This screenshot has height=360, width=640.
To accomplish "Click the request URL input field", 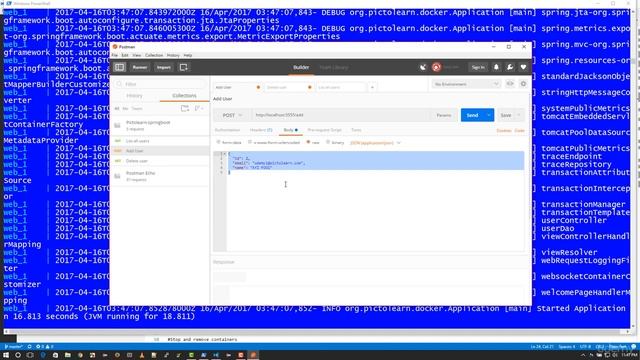I will pyautogui.click(x=341, y=115).
